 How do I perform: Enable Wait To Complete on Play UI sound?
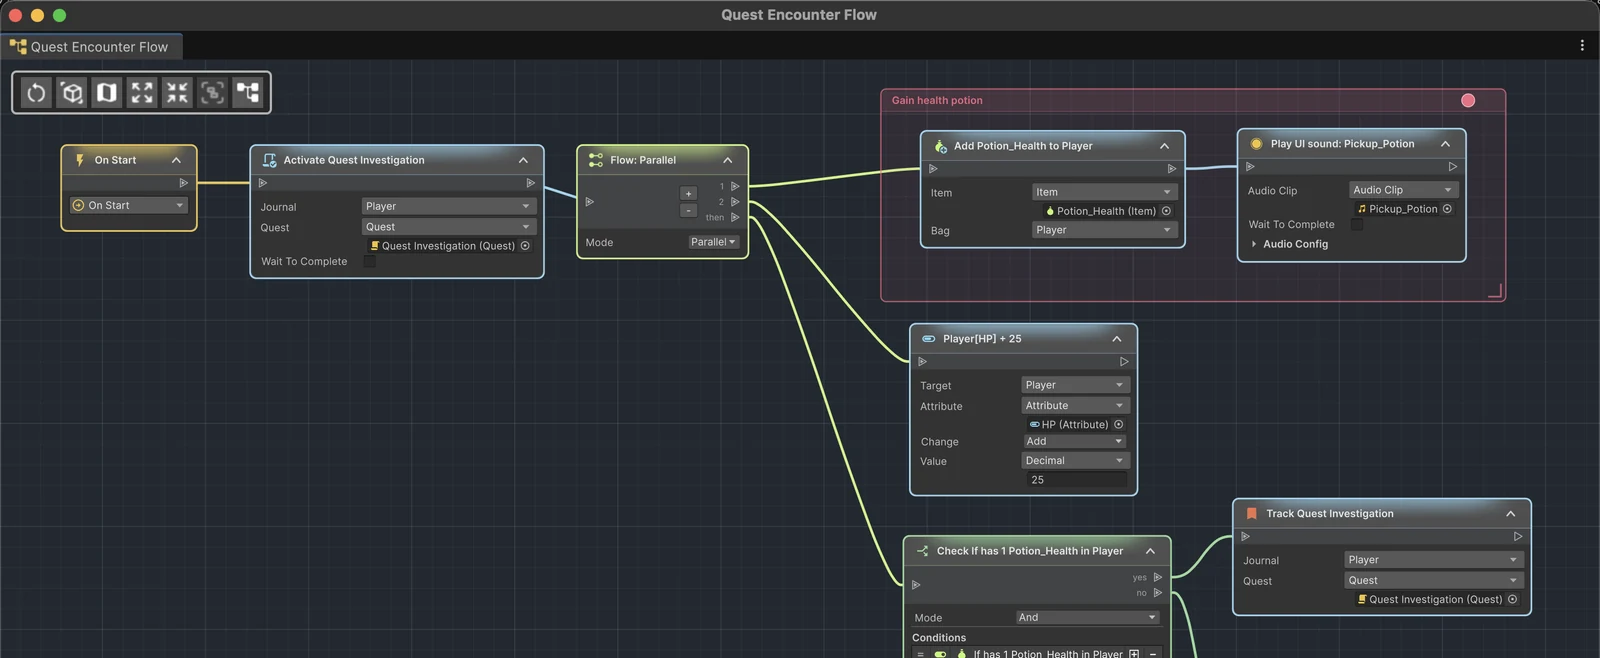1357,225
